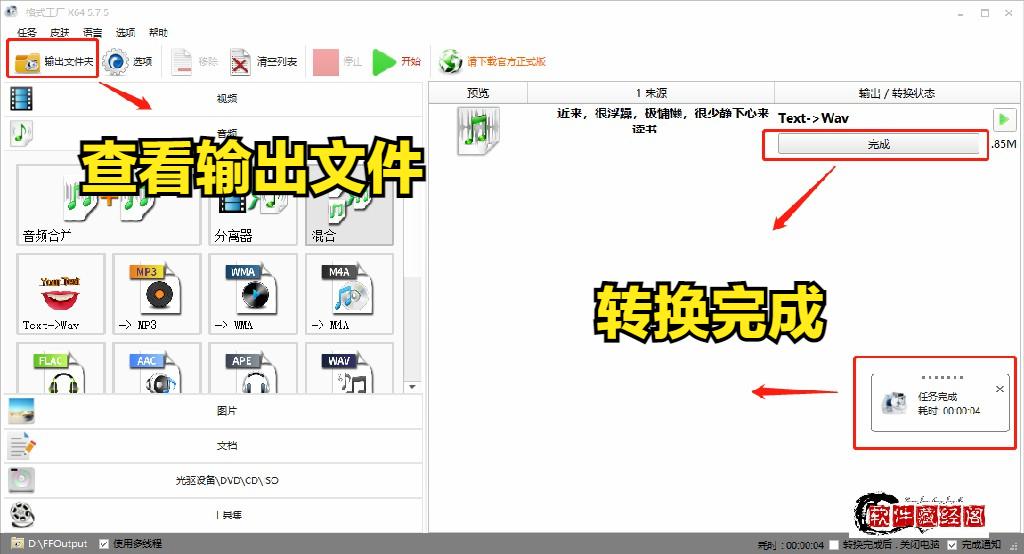Screen dimensions: 1024x554
Task: Toggle the 使用多线程 checkbox
Action: (x=104, y=544)
